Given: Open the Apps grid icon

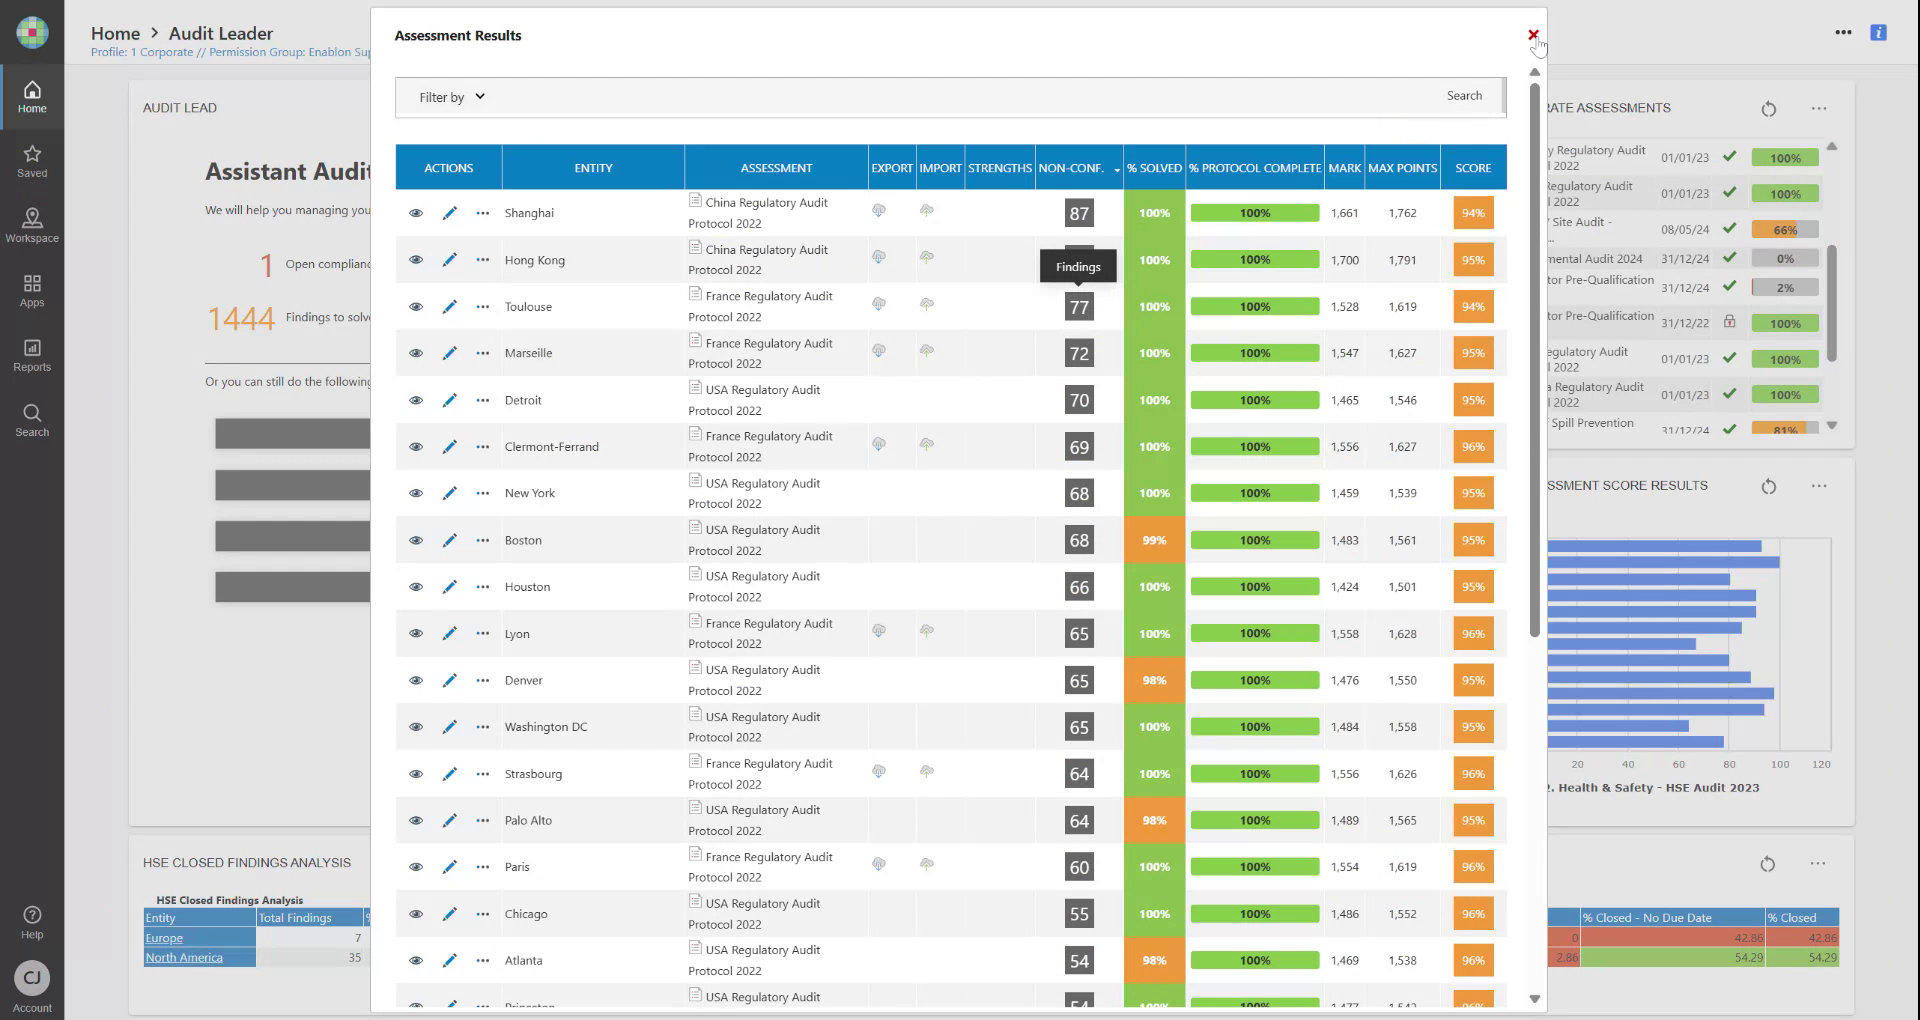Looking at the screenshot, I should click(32, 290).
